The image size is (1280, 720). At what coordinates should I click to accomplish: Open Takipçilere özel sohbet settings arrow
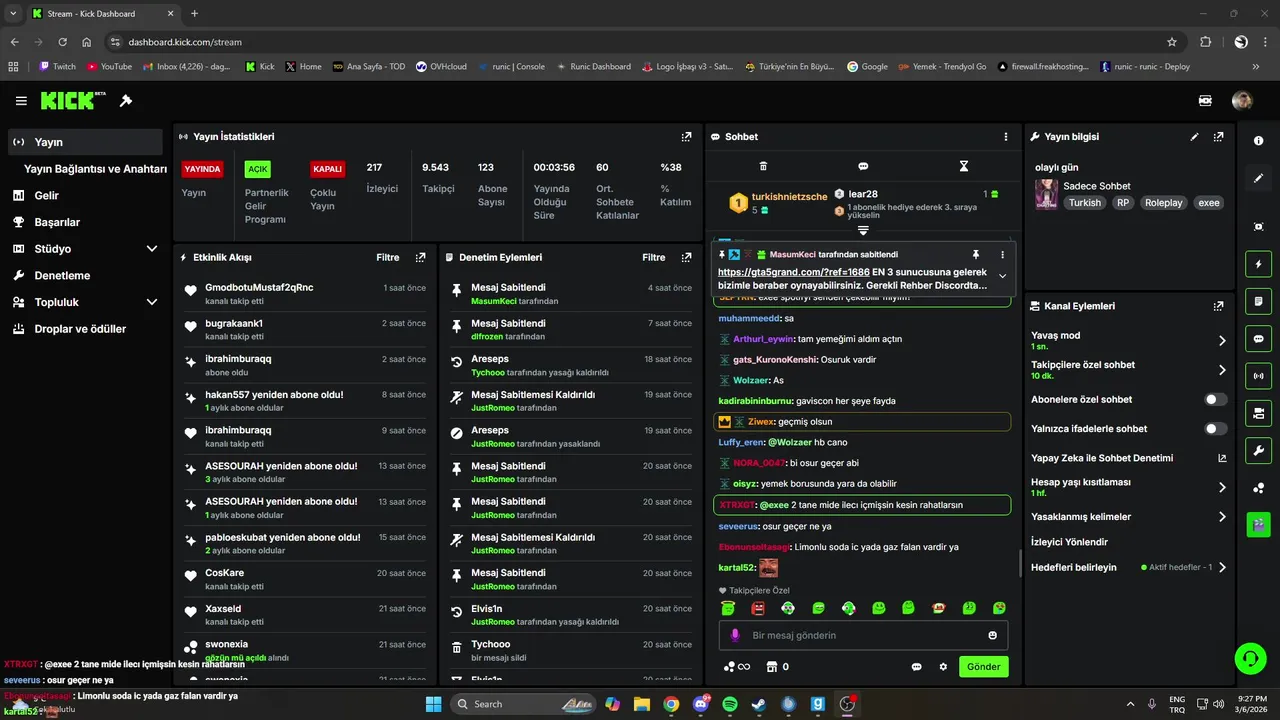pos(1222,370)
